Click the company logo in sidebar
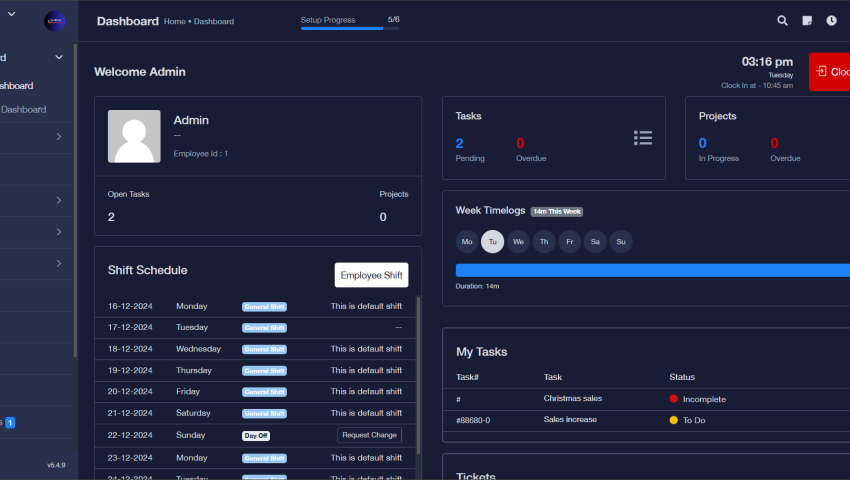The image size is (850, 480). point(55,21)
